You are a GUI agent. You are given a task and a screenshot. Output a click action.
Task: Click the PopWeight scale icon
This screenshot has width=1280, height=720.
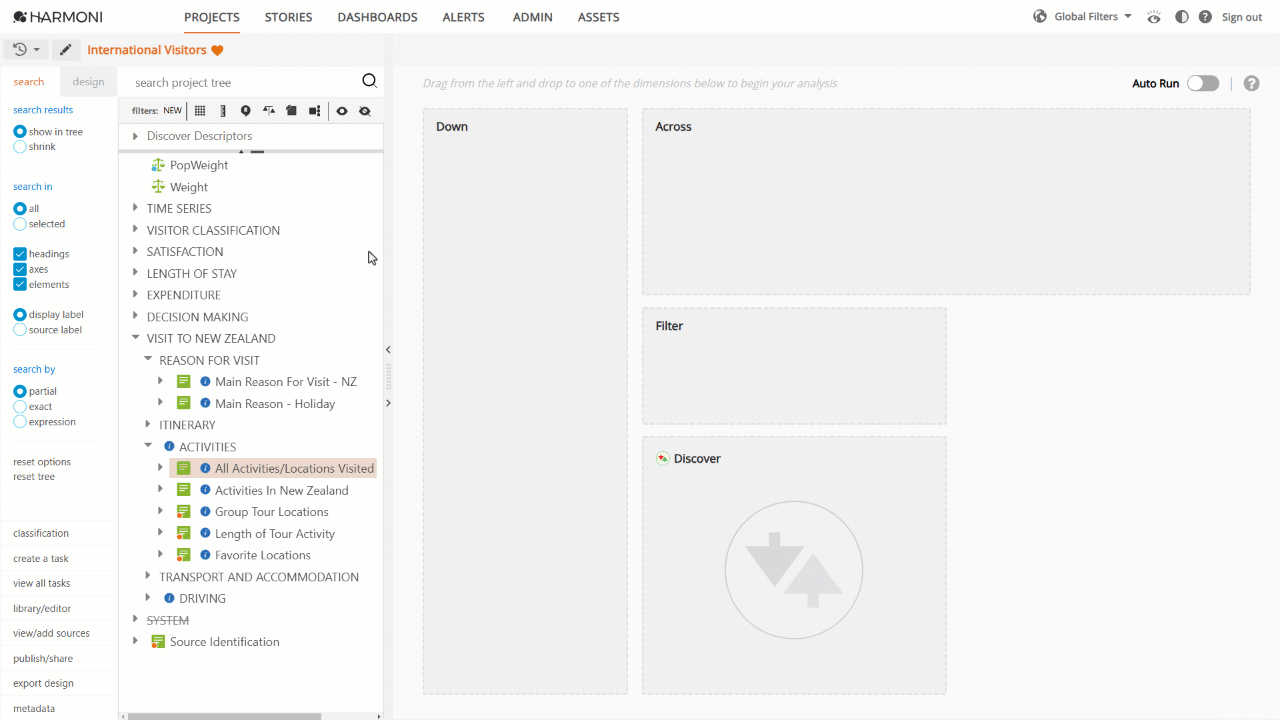pos(157,165)
